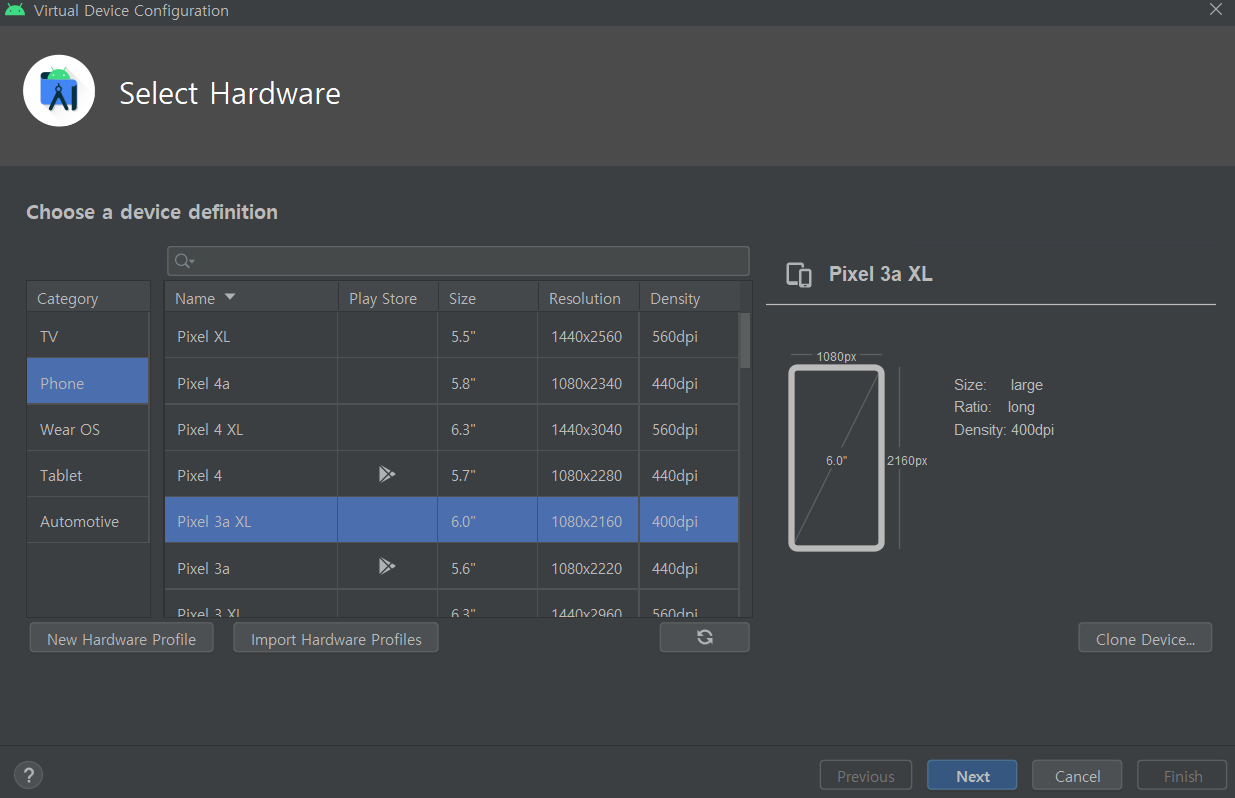
Task: Click the Android icon in title bar
Action: point(15,11)
